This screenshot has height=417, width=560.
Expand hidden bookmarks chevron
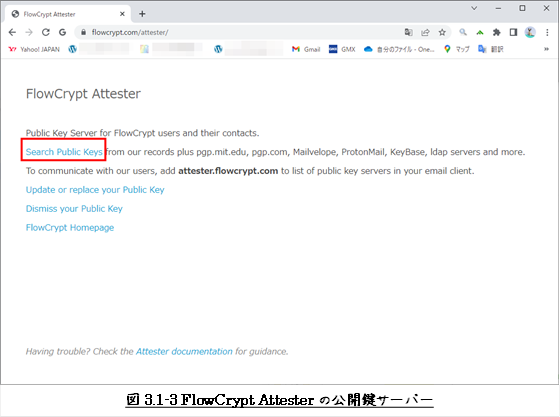click(x=546, y=49)
